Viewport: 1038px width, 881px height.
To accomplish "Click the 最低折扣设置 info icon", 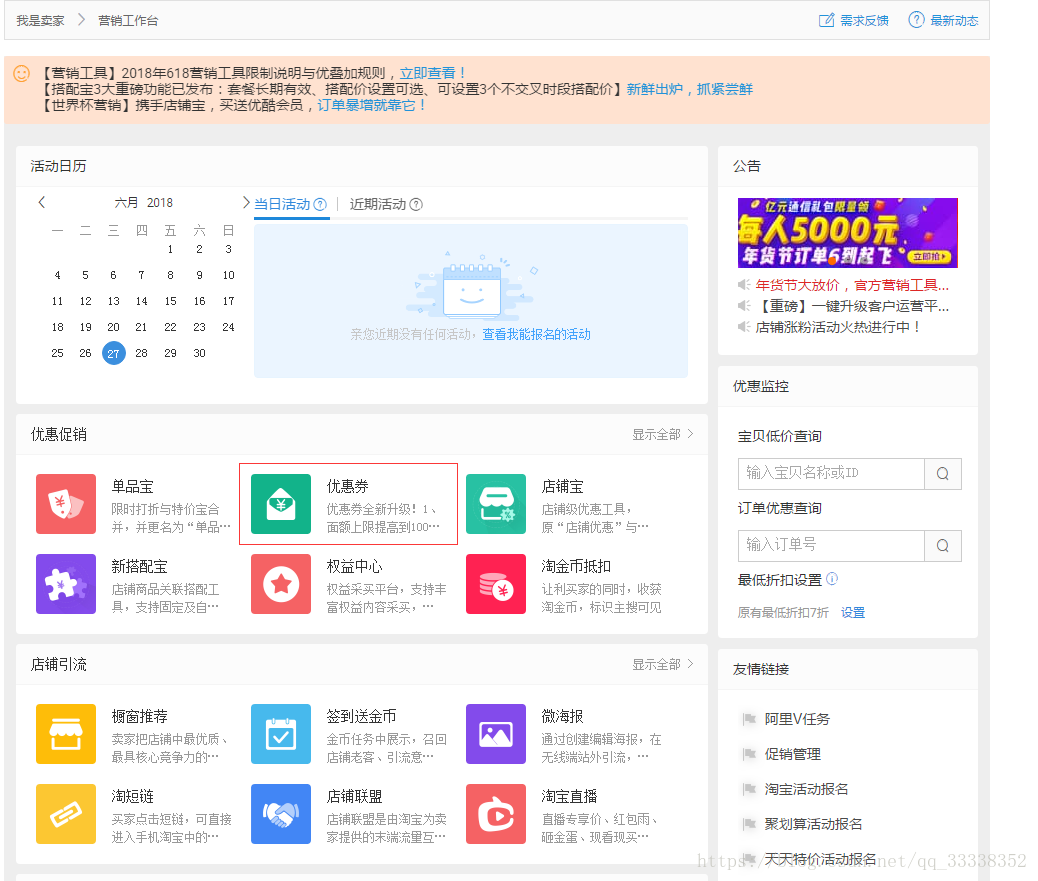I will click(832, 579).
